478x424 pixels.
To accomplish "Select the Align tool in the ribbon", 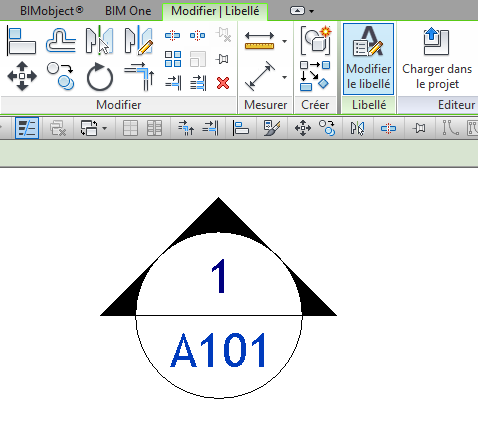I will coord(22,41).
